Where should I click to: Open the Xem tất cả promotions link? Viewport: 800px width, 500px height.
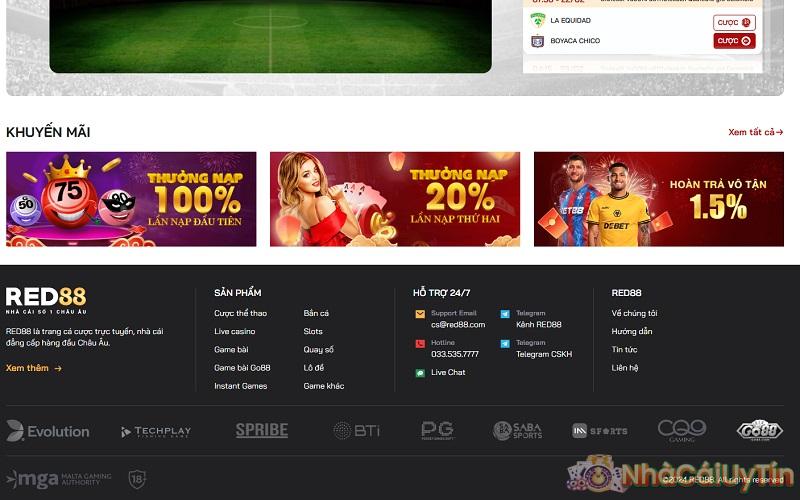pos(755,132)
